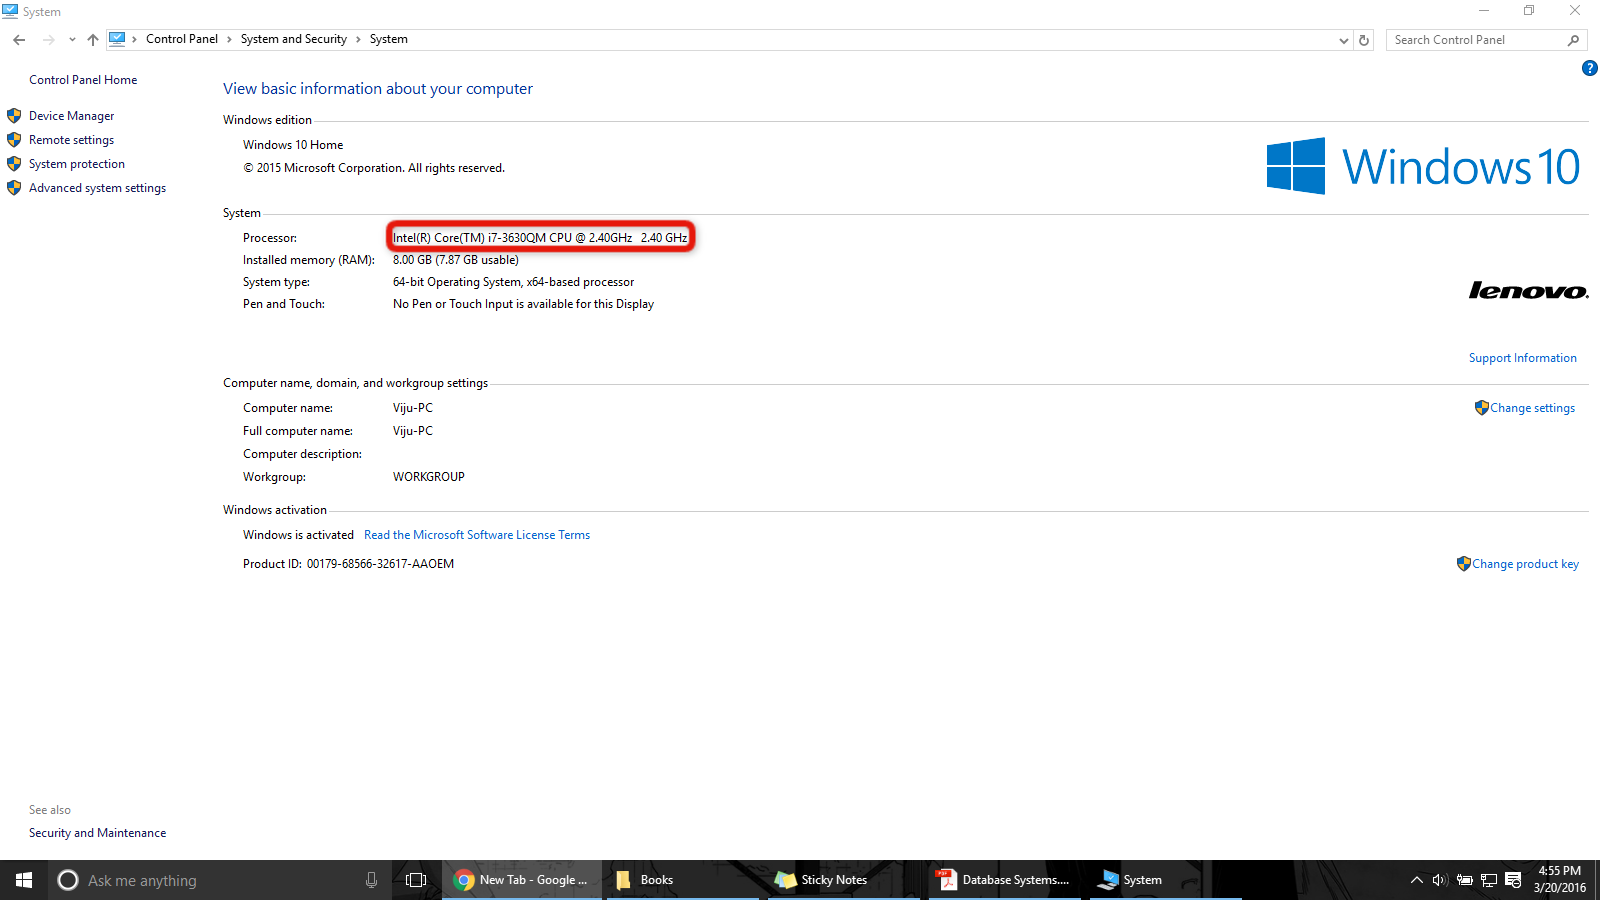Image resolution: width=1600 pixels, height=900 pixels.
Task: Open recent locations dropdown arrow
Action: (72, 40)
